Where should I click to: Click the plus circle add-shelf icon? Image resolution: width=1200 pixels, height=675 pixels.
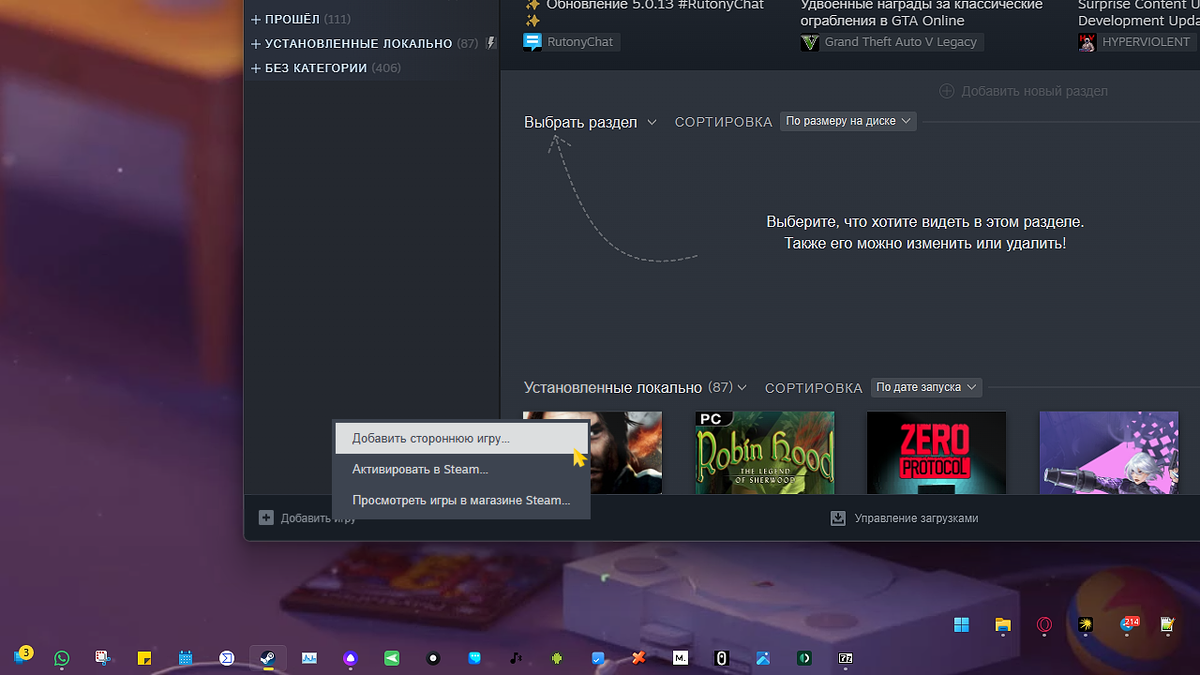[946, 91]
